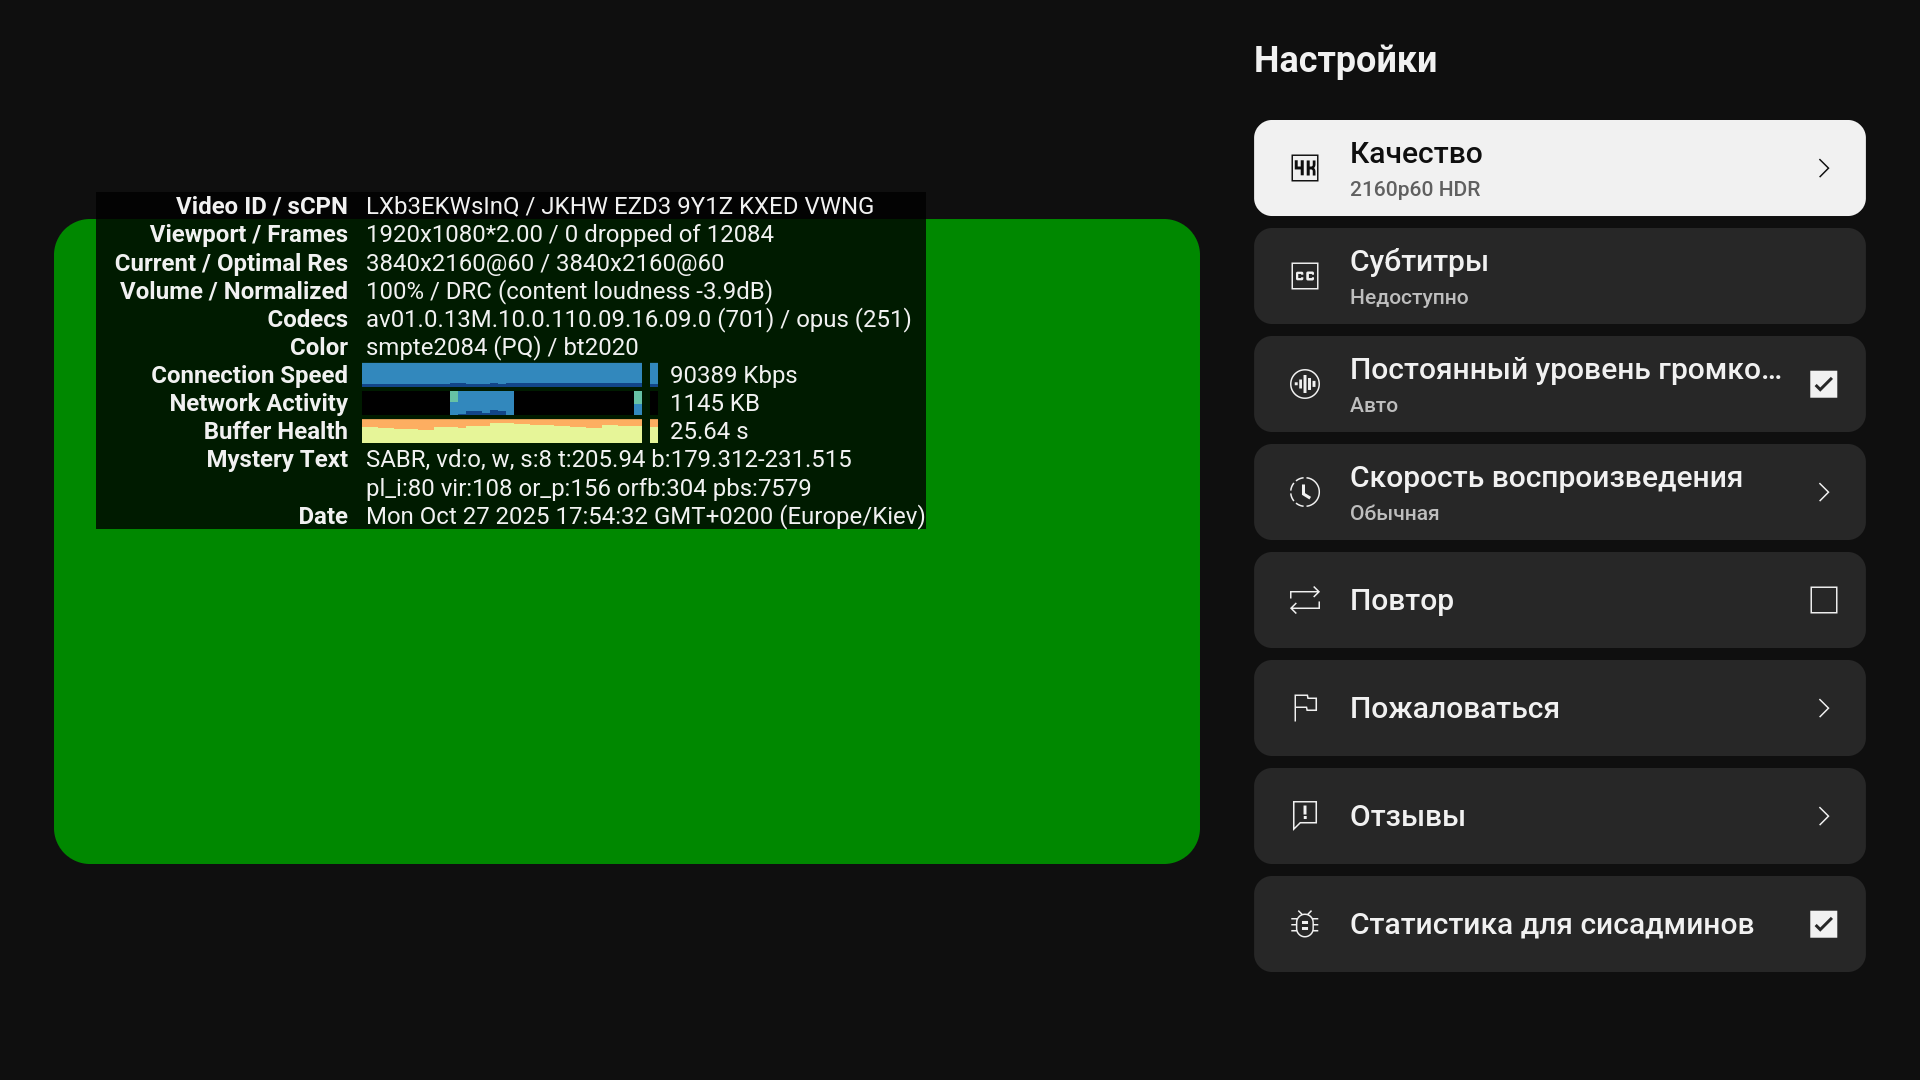Click the report flag icon
This screenshot has height=1080, width=1920.
[x=1305, y=708]
